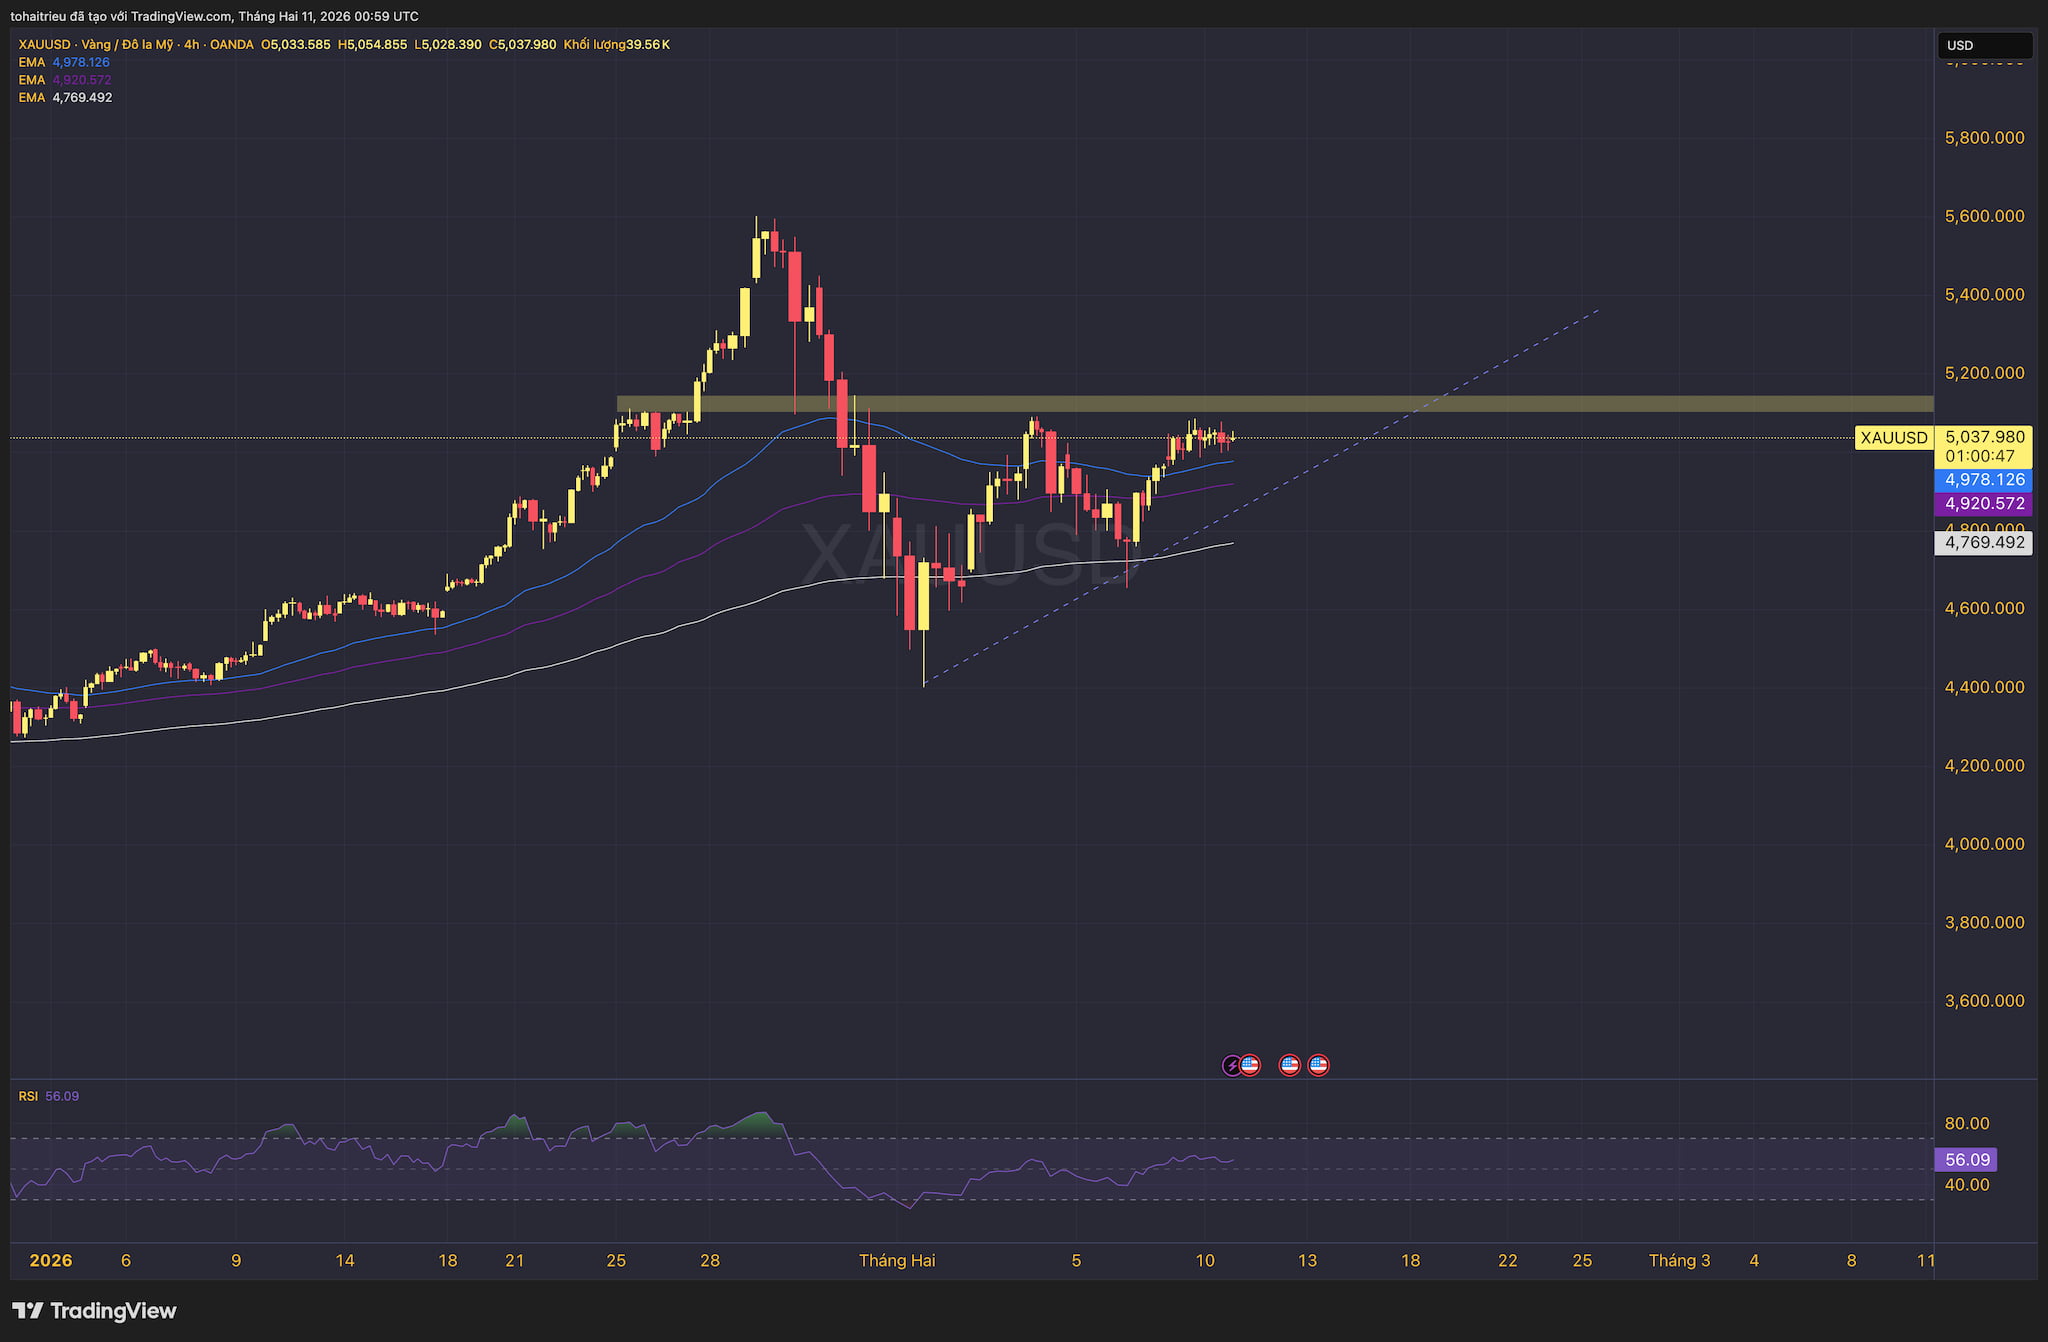Click the purple 4,920.572 axis price tag
The image size is (2048, 1342).
(x=1984, y=504)
